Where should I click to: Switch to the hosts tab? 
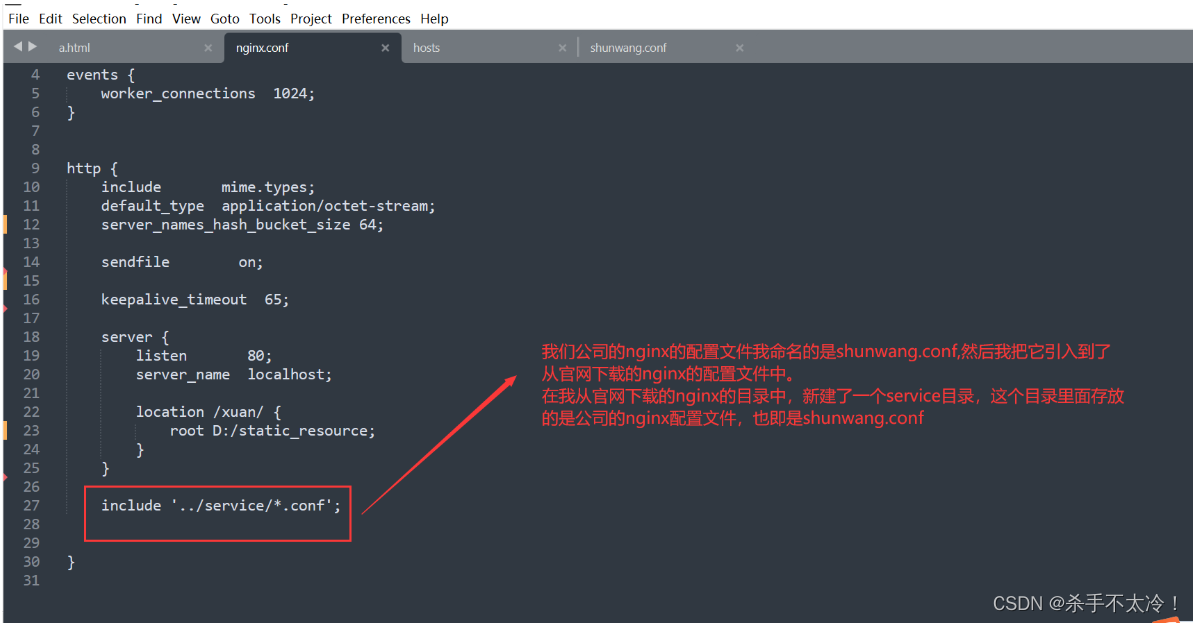coord(426,48)
